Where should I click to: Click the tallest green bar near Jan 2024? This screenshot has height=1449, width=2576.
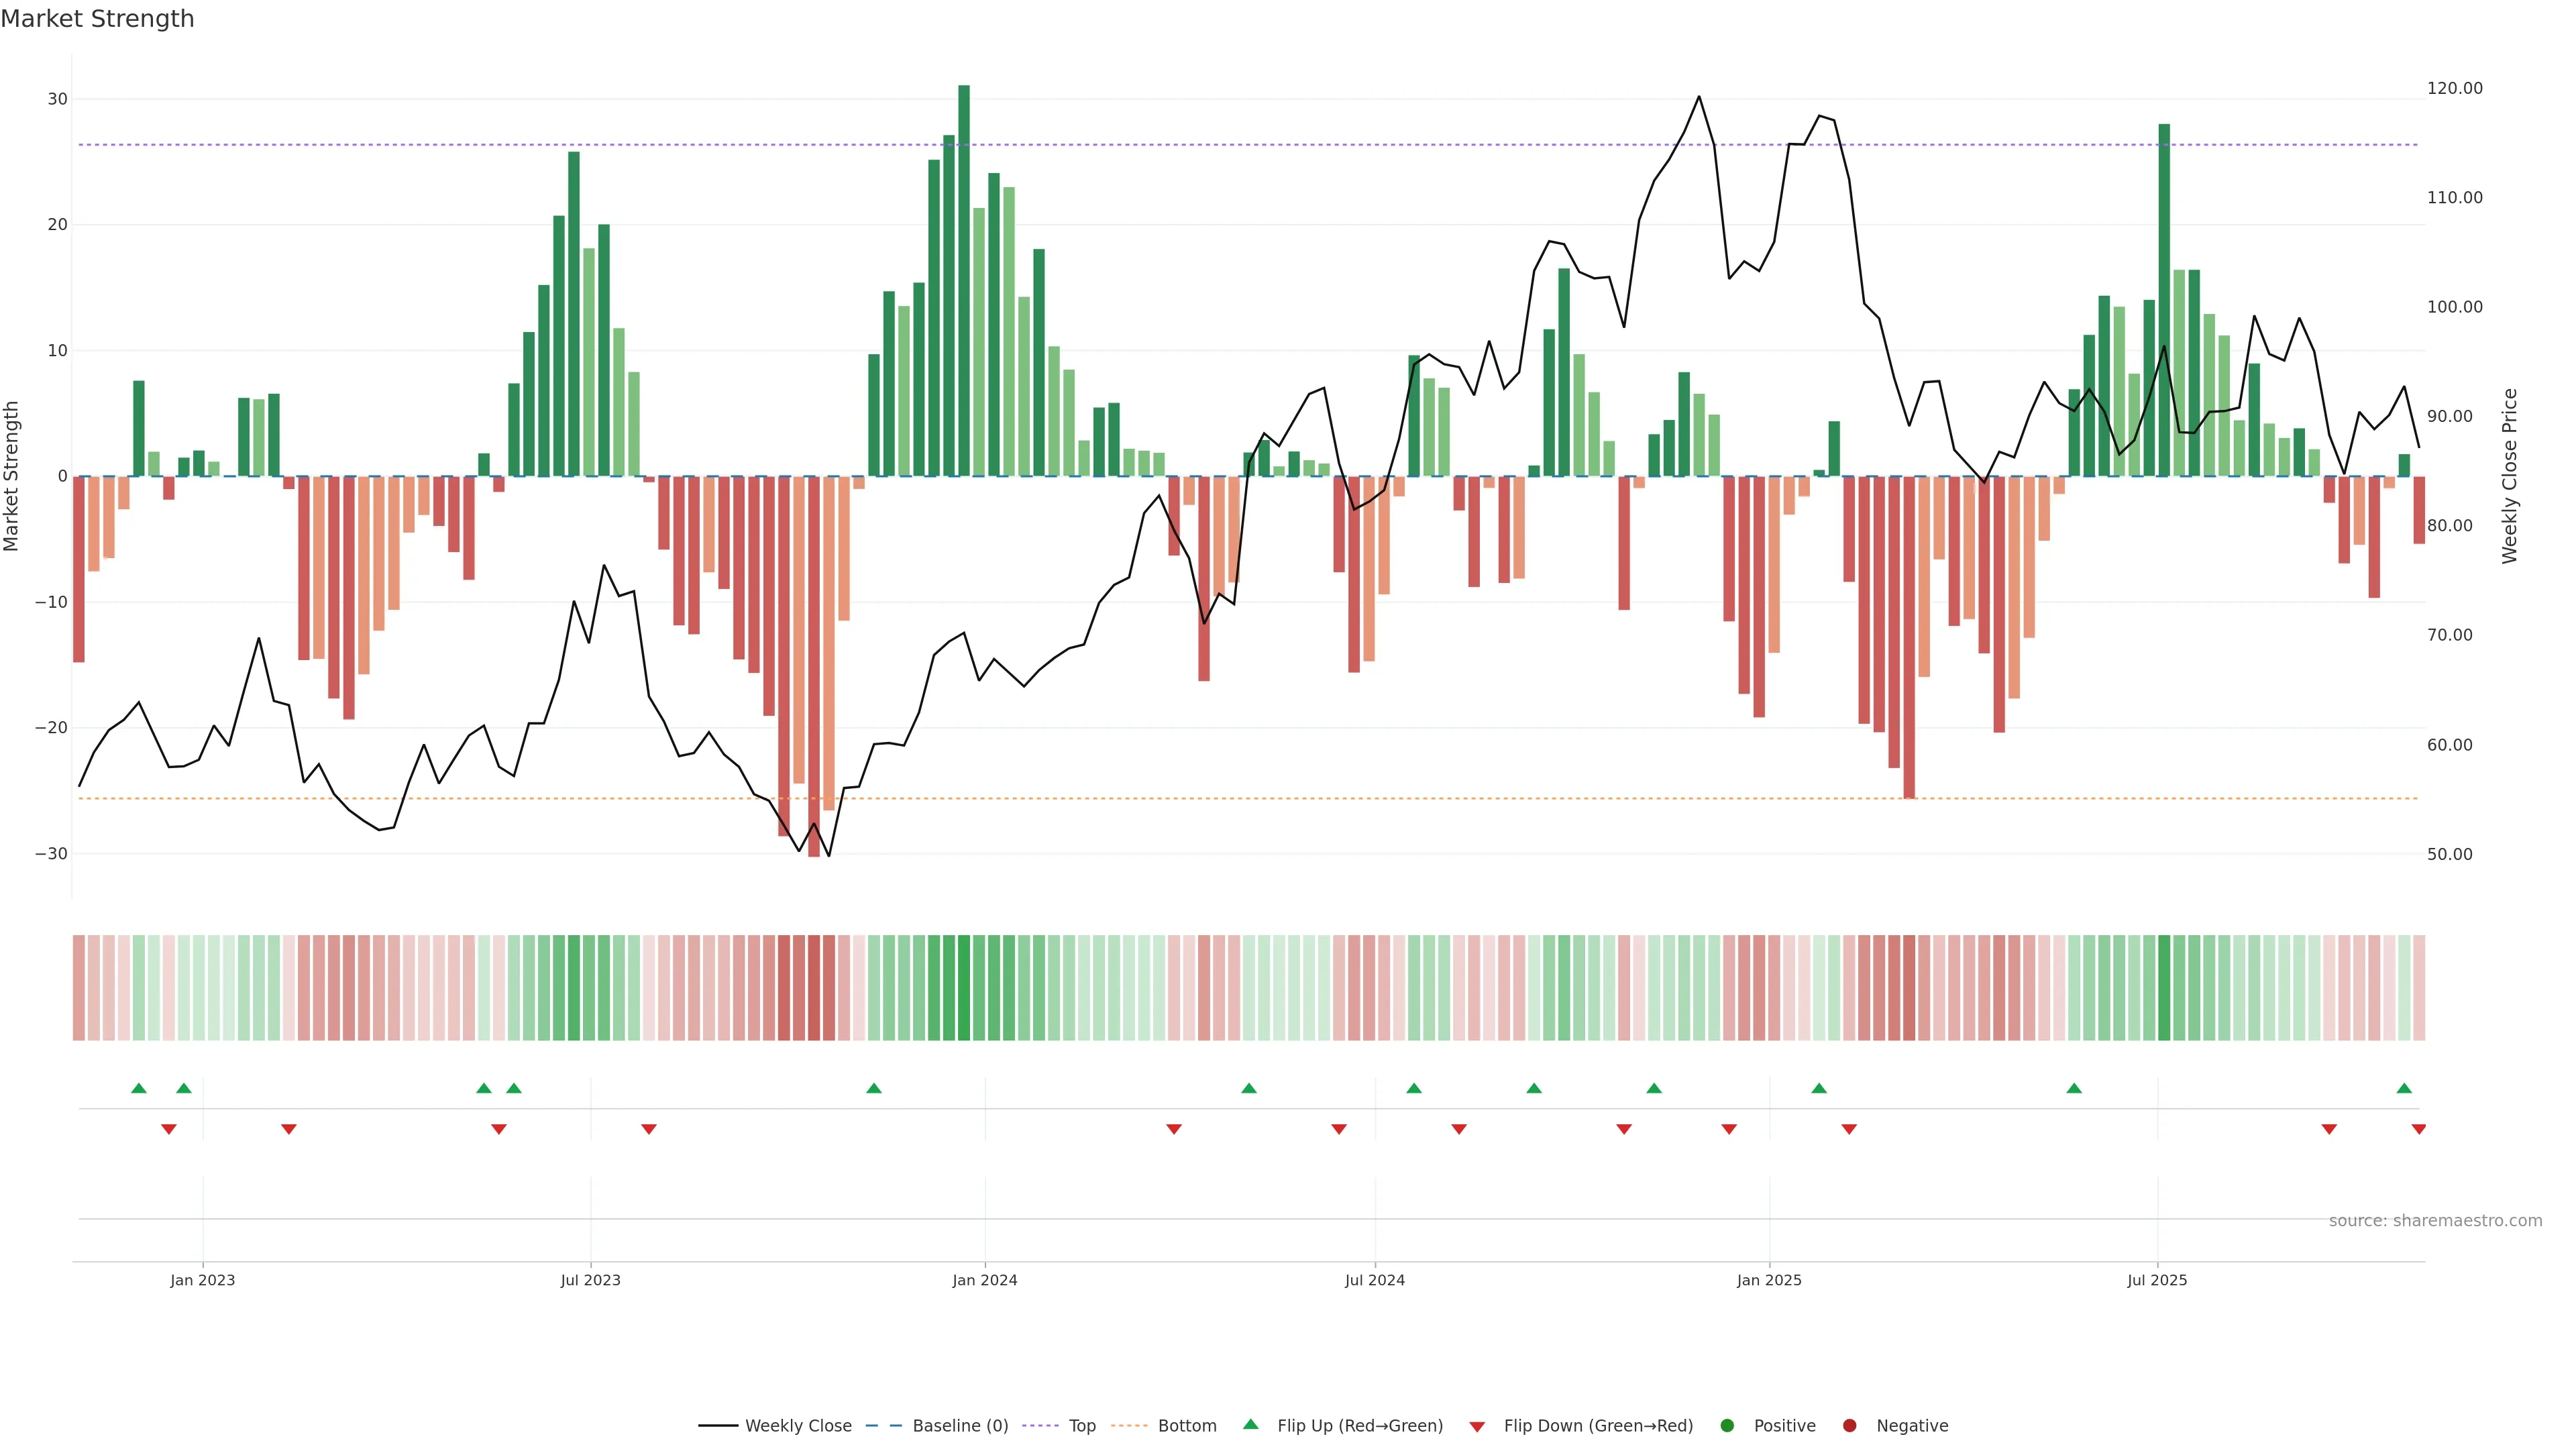pyautogui.click(x=964, y=280)
